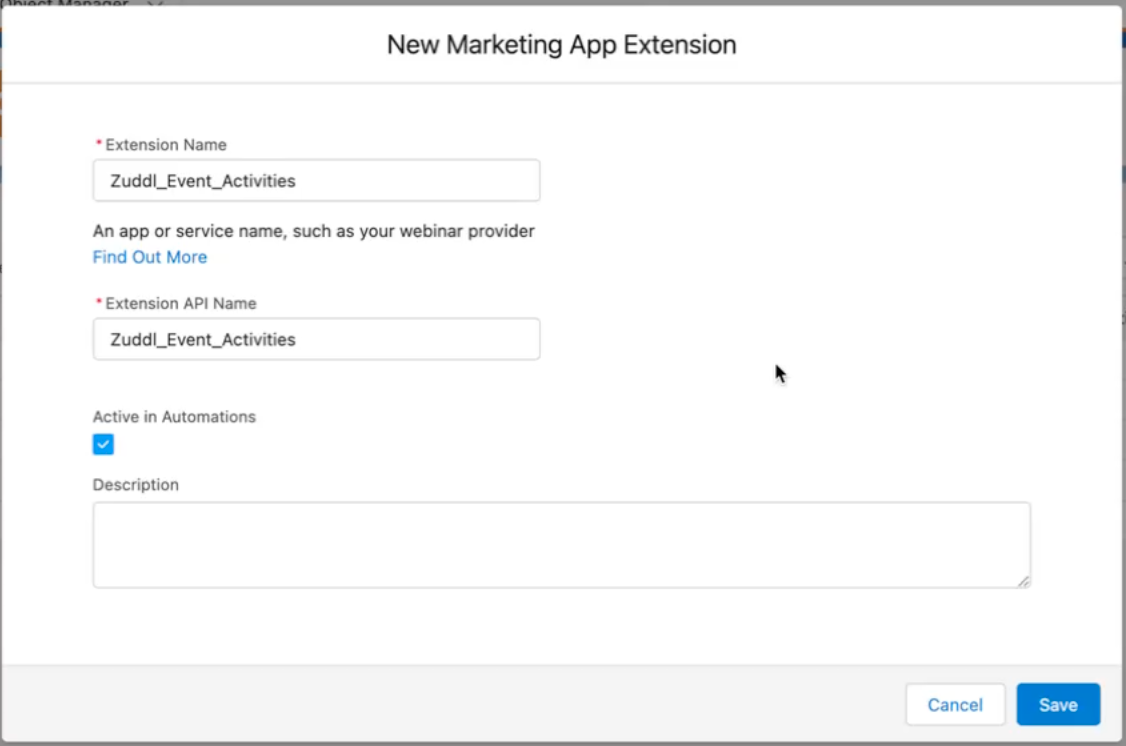The height and width of the screenshot is (746, 1126).
Task: Cancel creating the marketing app extension
Action: tap(955, 704)
